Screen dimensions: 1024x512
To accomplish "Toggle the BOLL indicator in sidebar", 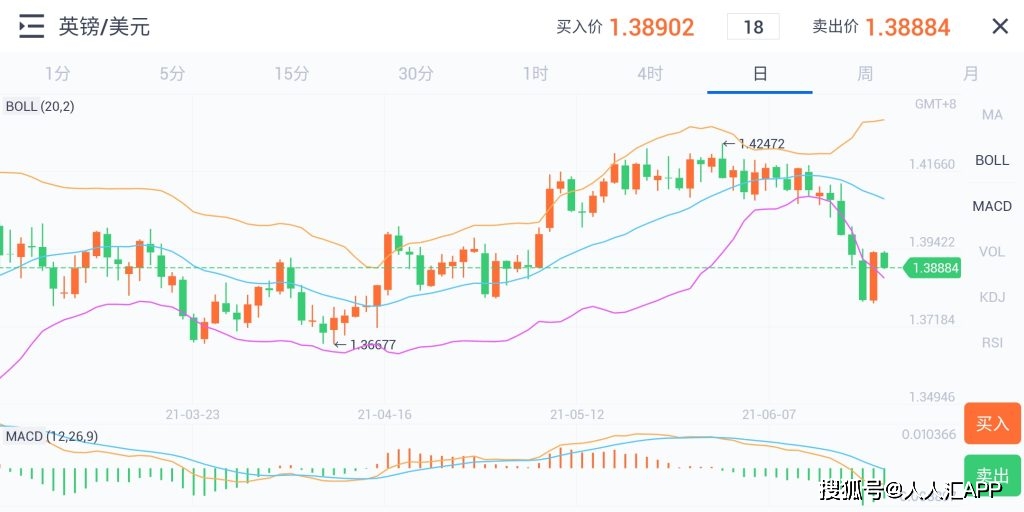I will pos(992,160).
